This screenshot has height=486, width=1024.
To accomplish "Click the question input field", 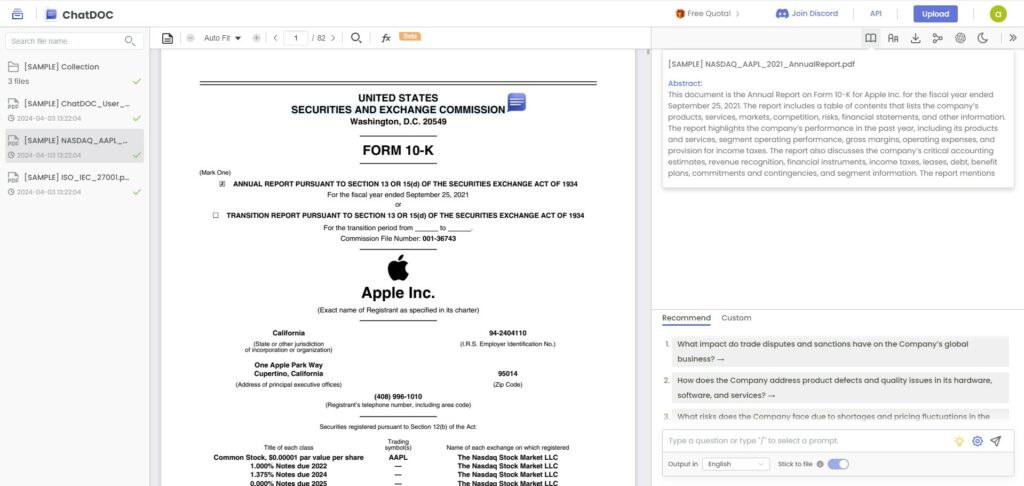I will point(807,441).
